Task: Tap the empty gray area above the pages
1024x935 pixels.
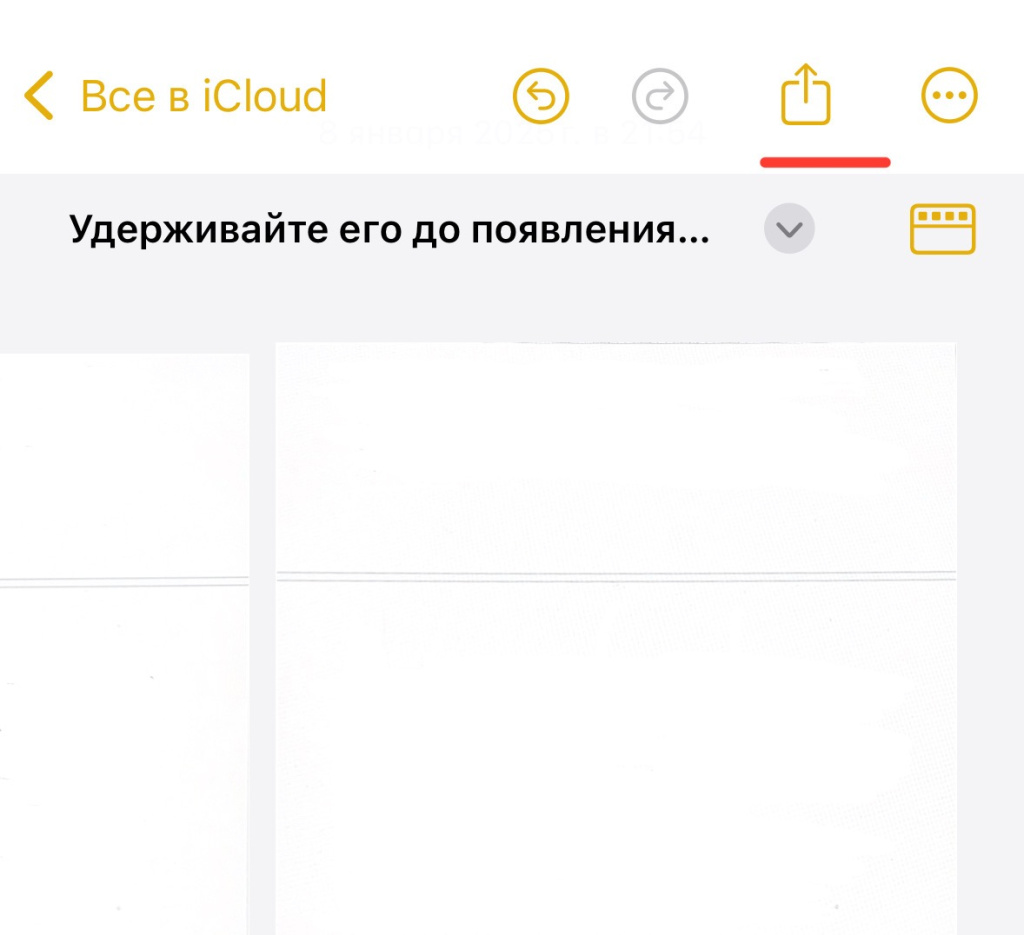Action: pos(512,305)
